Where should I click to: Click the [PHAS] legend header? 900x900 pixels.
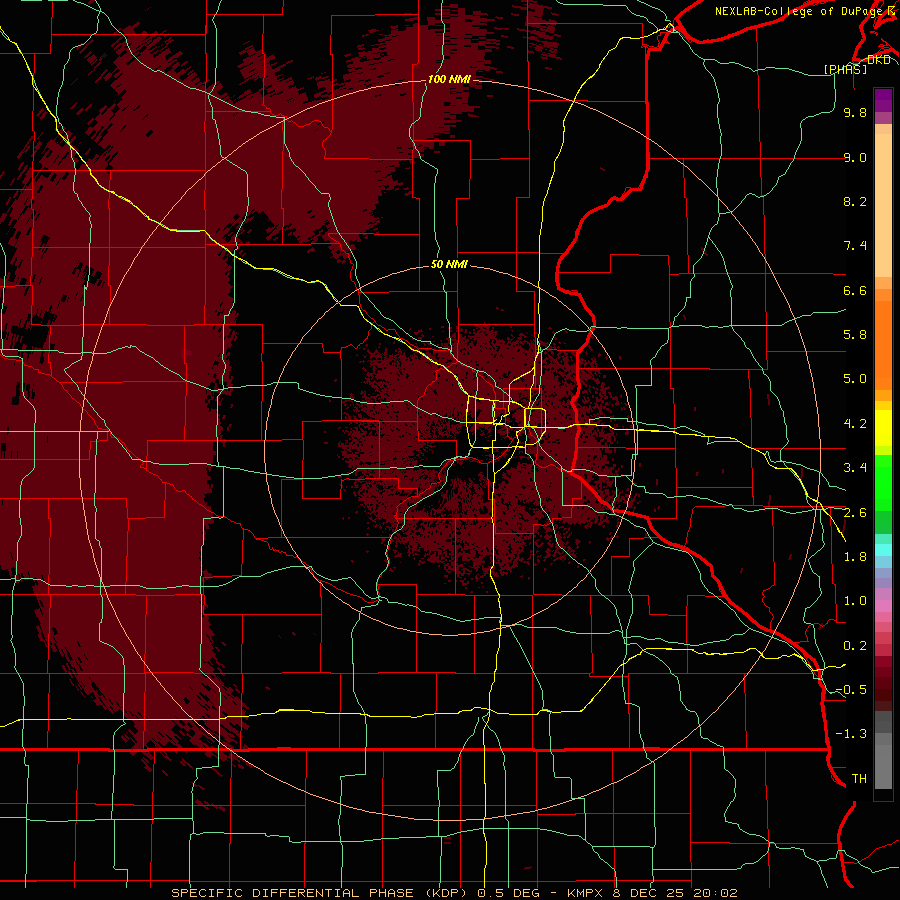point(845,69)
